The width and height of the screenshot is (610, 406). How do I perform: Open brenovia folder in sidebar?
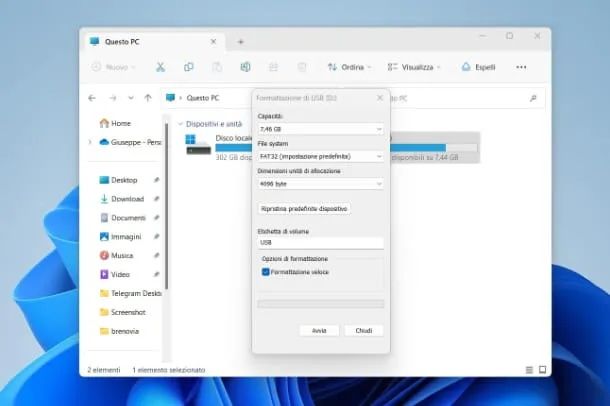pyautogui.click(x=119, y=331)
